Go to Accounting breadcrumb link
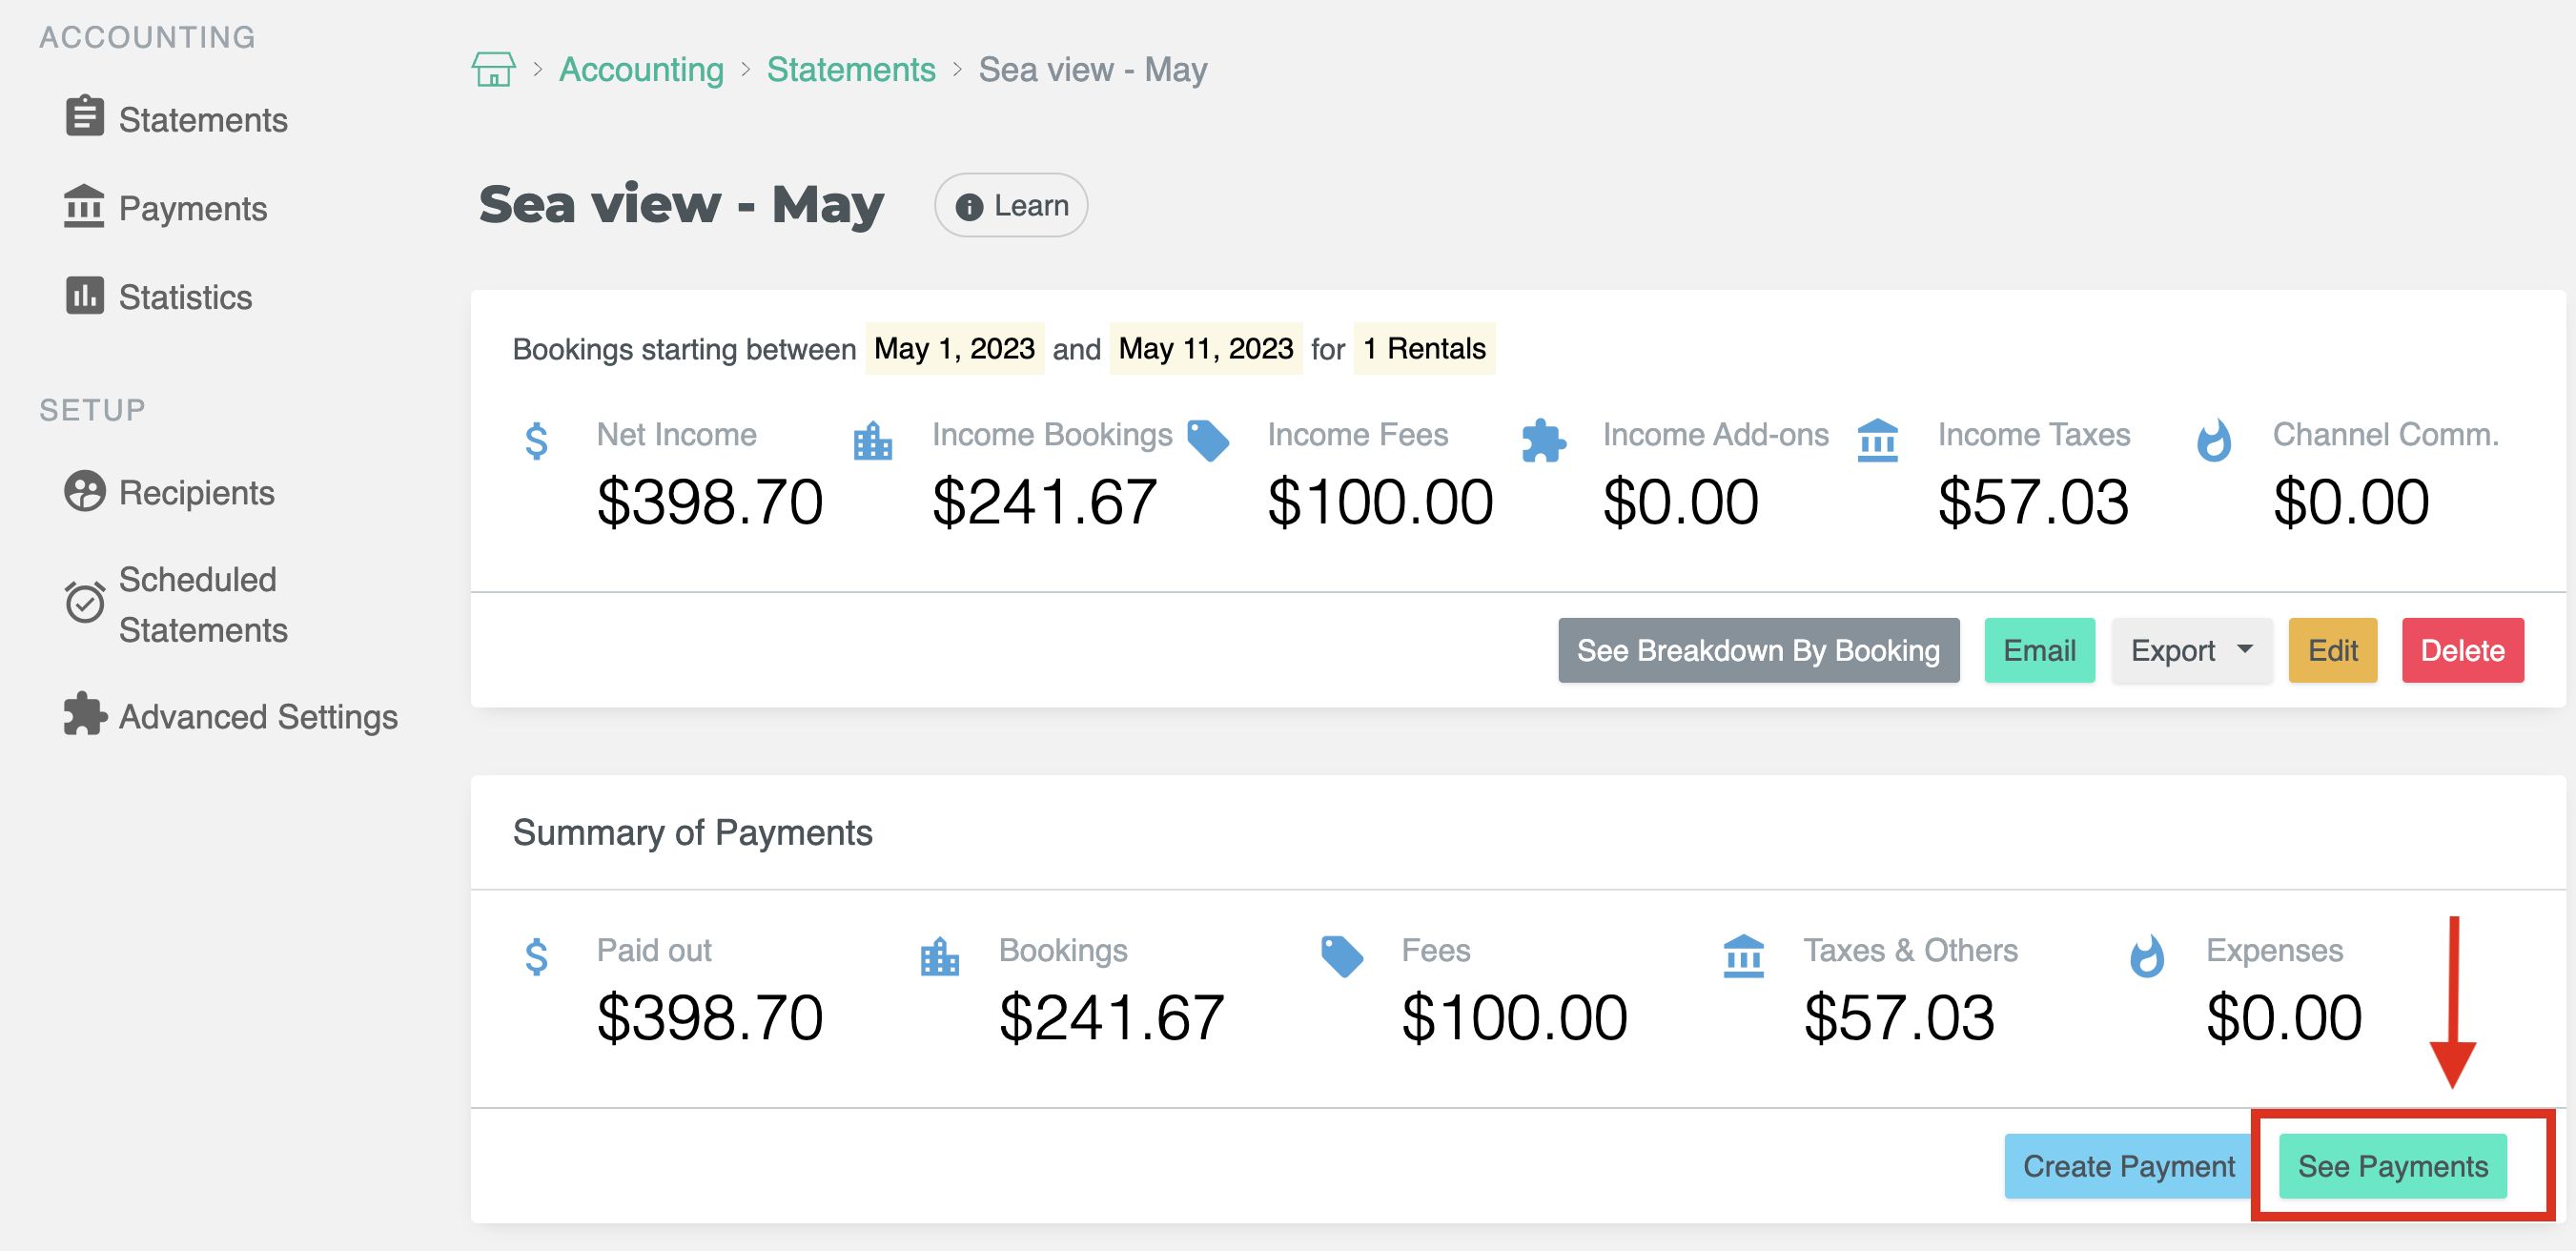 pyautogui.click(x=641, y=70)
